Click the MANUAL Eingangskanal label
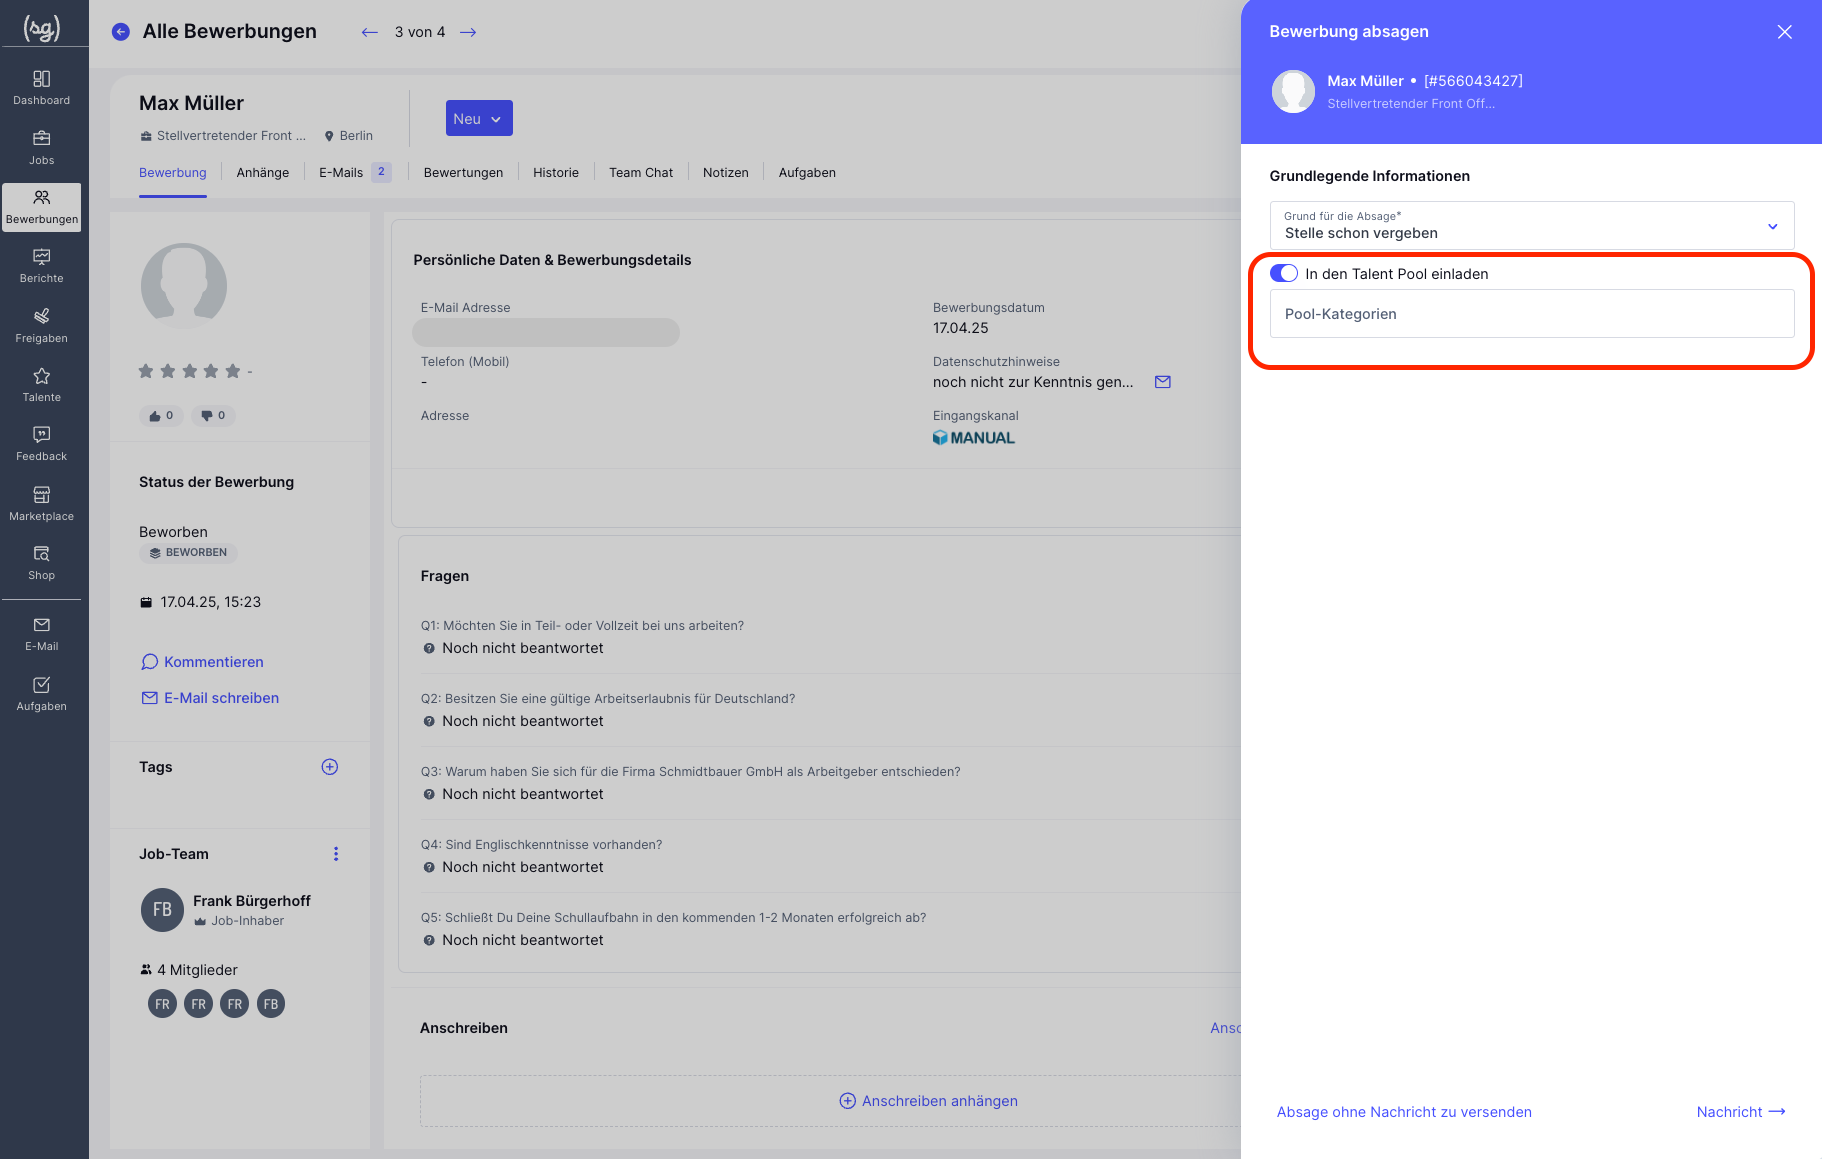The image size is (1822, 1159). (x=974, y=438)
